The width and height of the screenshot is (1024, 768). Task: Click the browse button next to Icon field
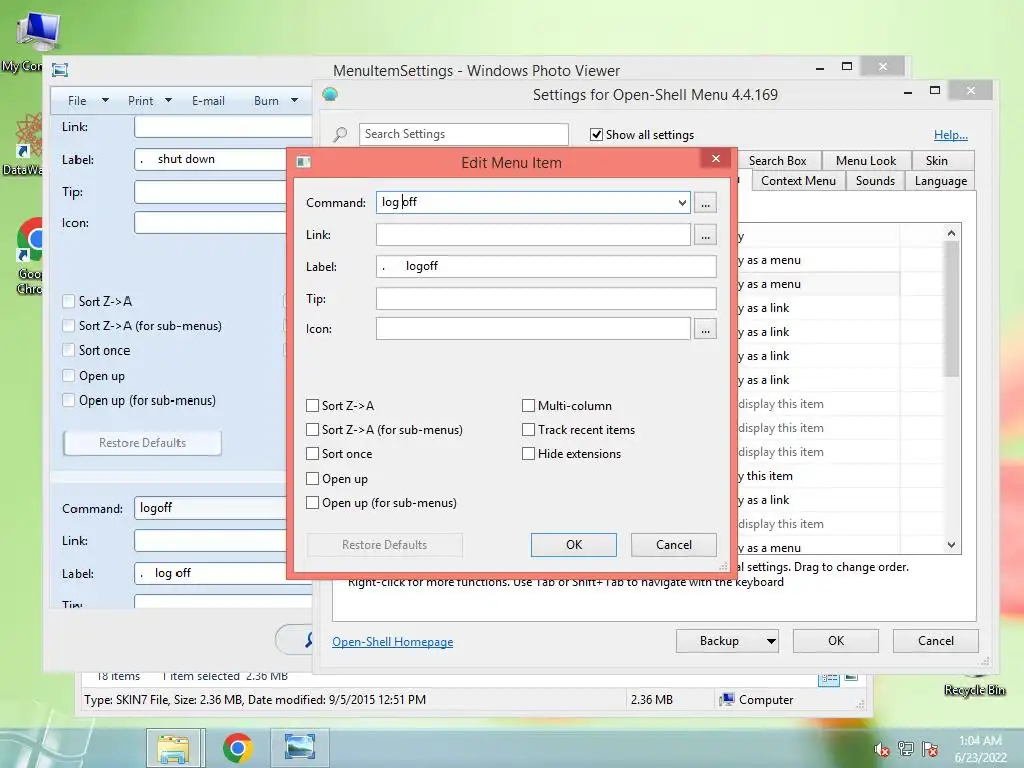pyautogui.click(x=705, y=329)
